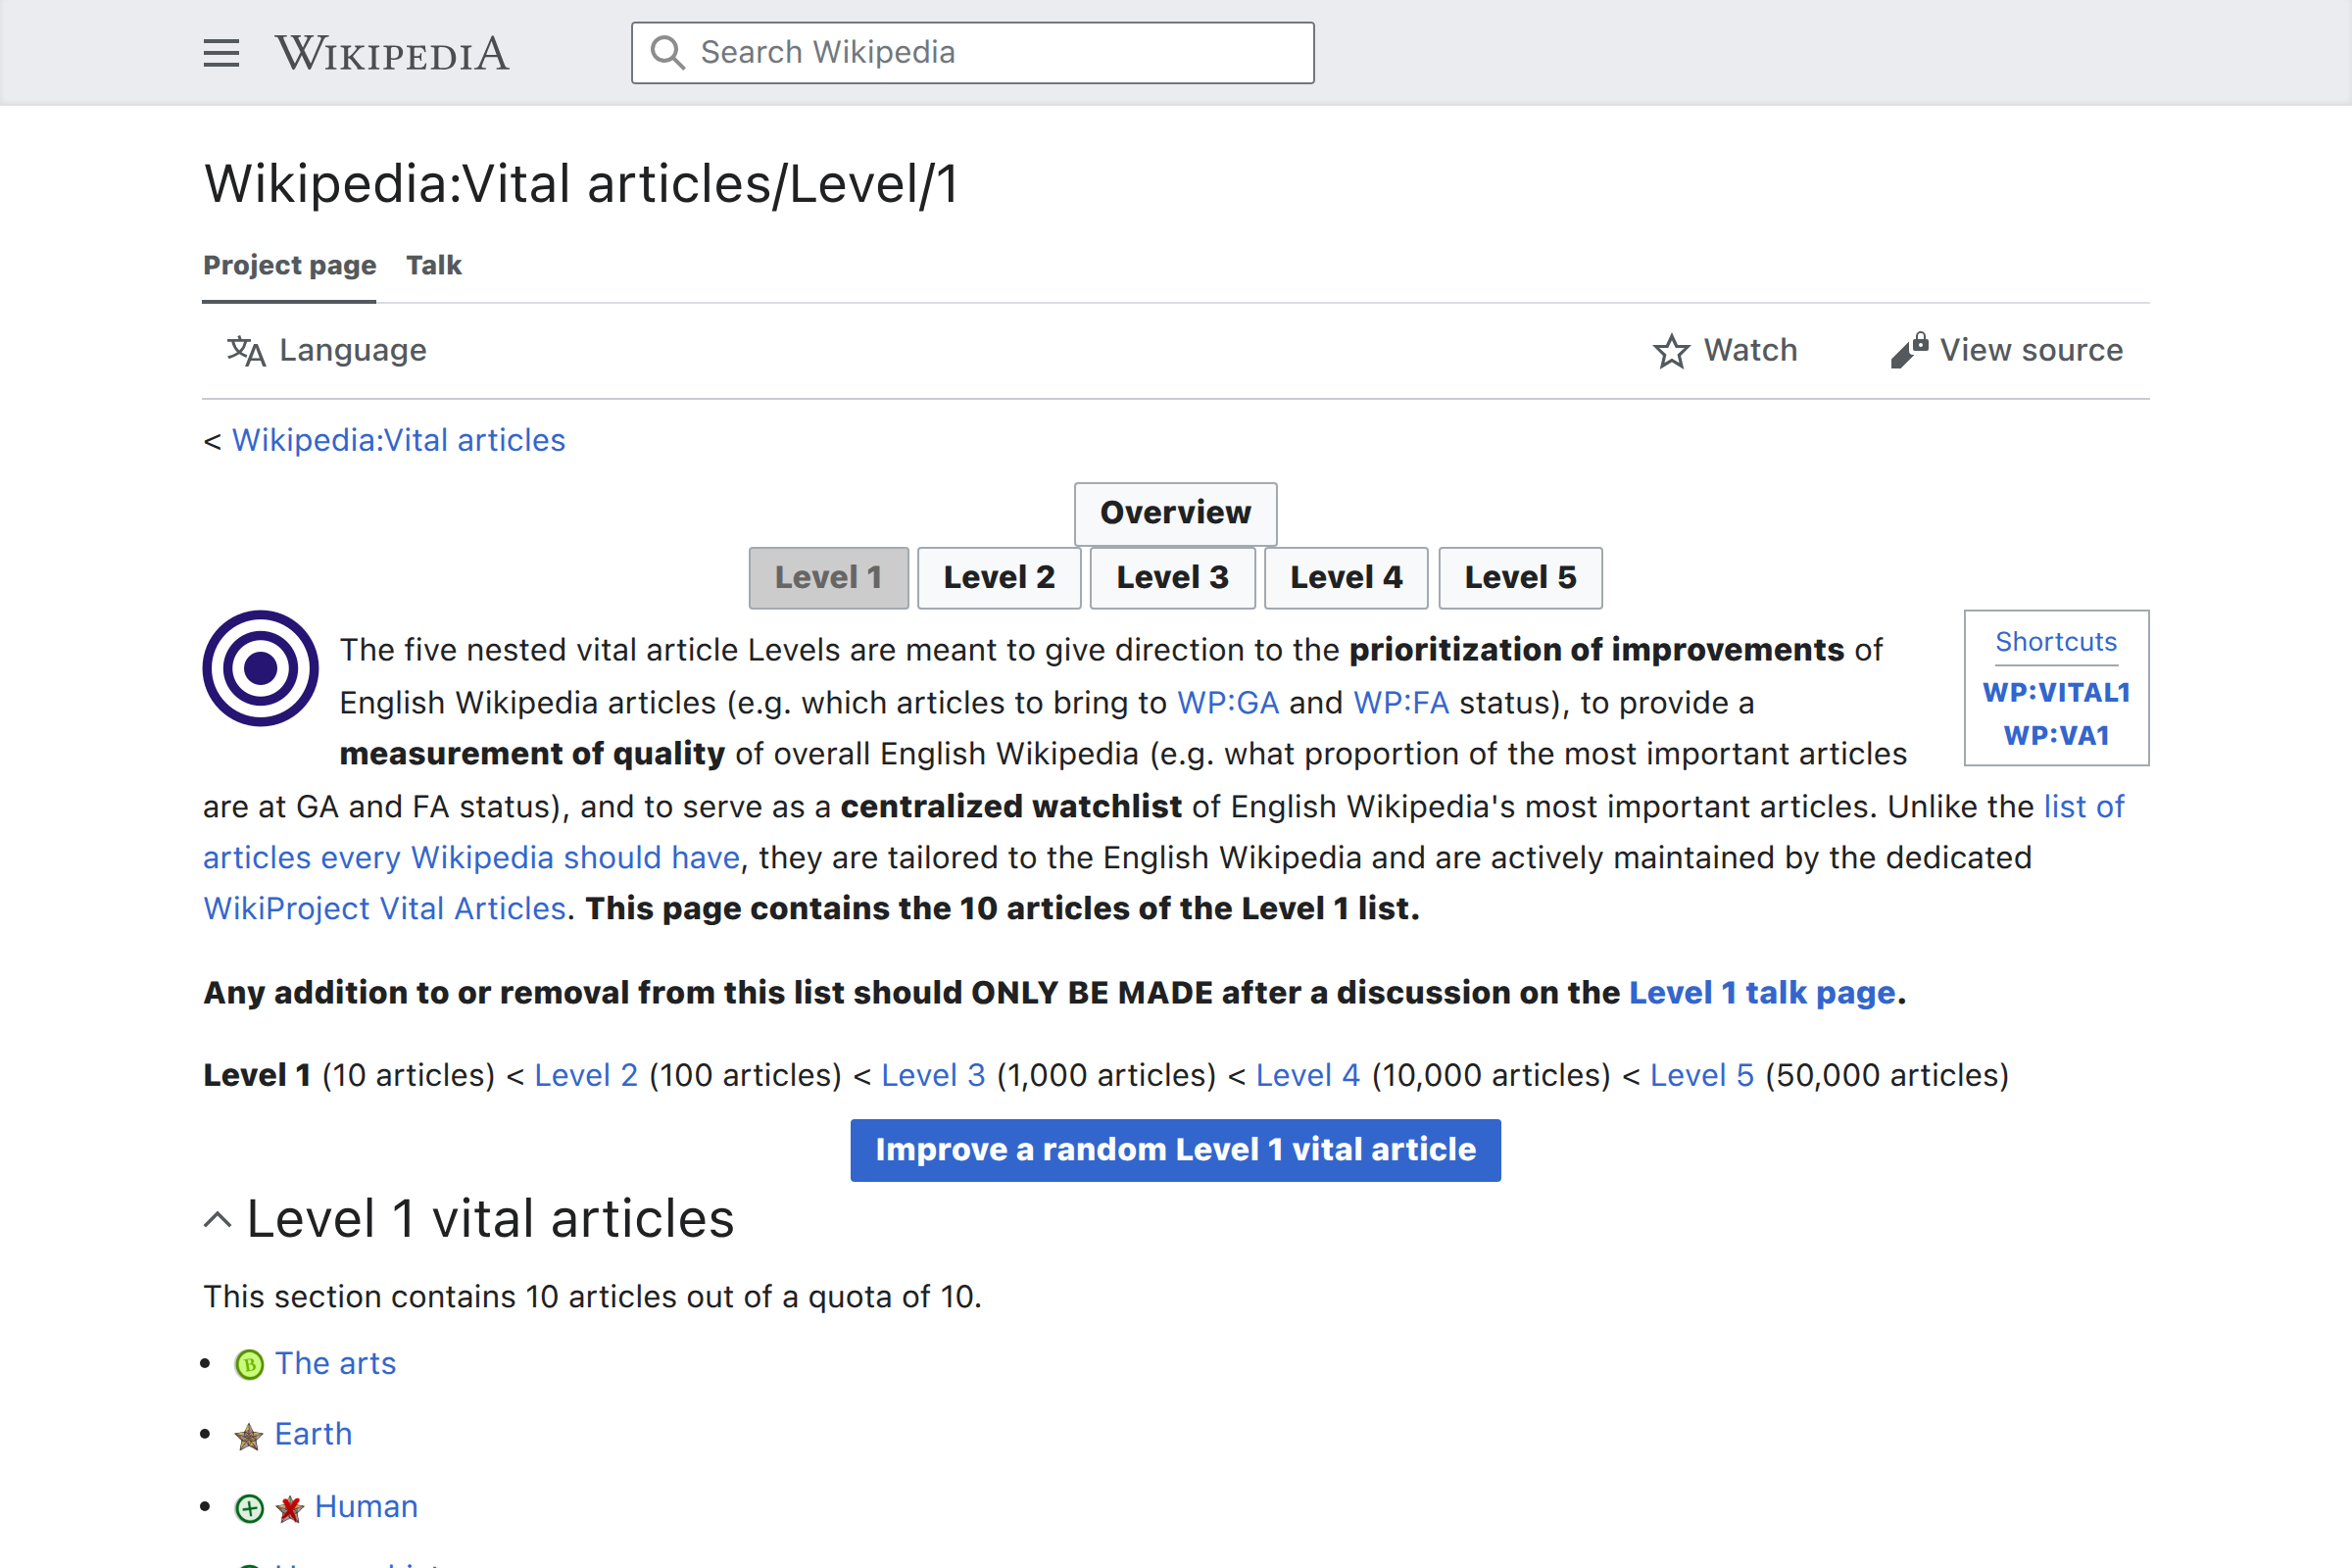Select the Level 1 tab button

coord(828,578)
